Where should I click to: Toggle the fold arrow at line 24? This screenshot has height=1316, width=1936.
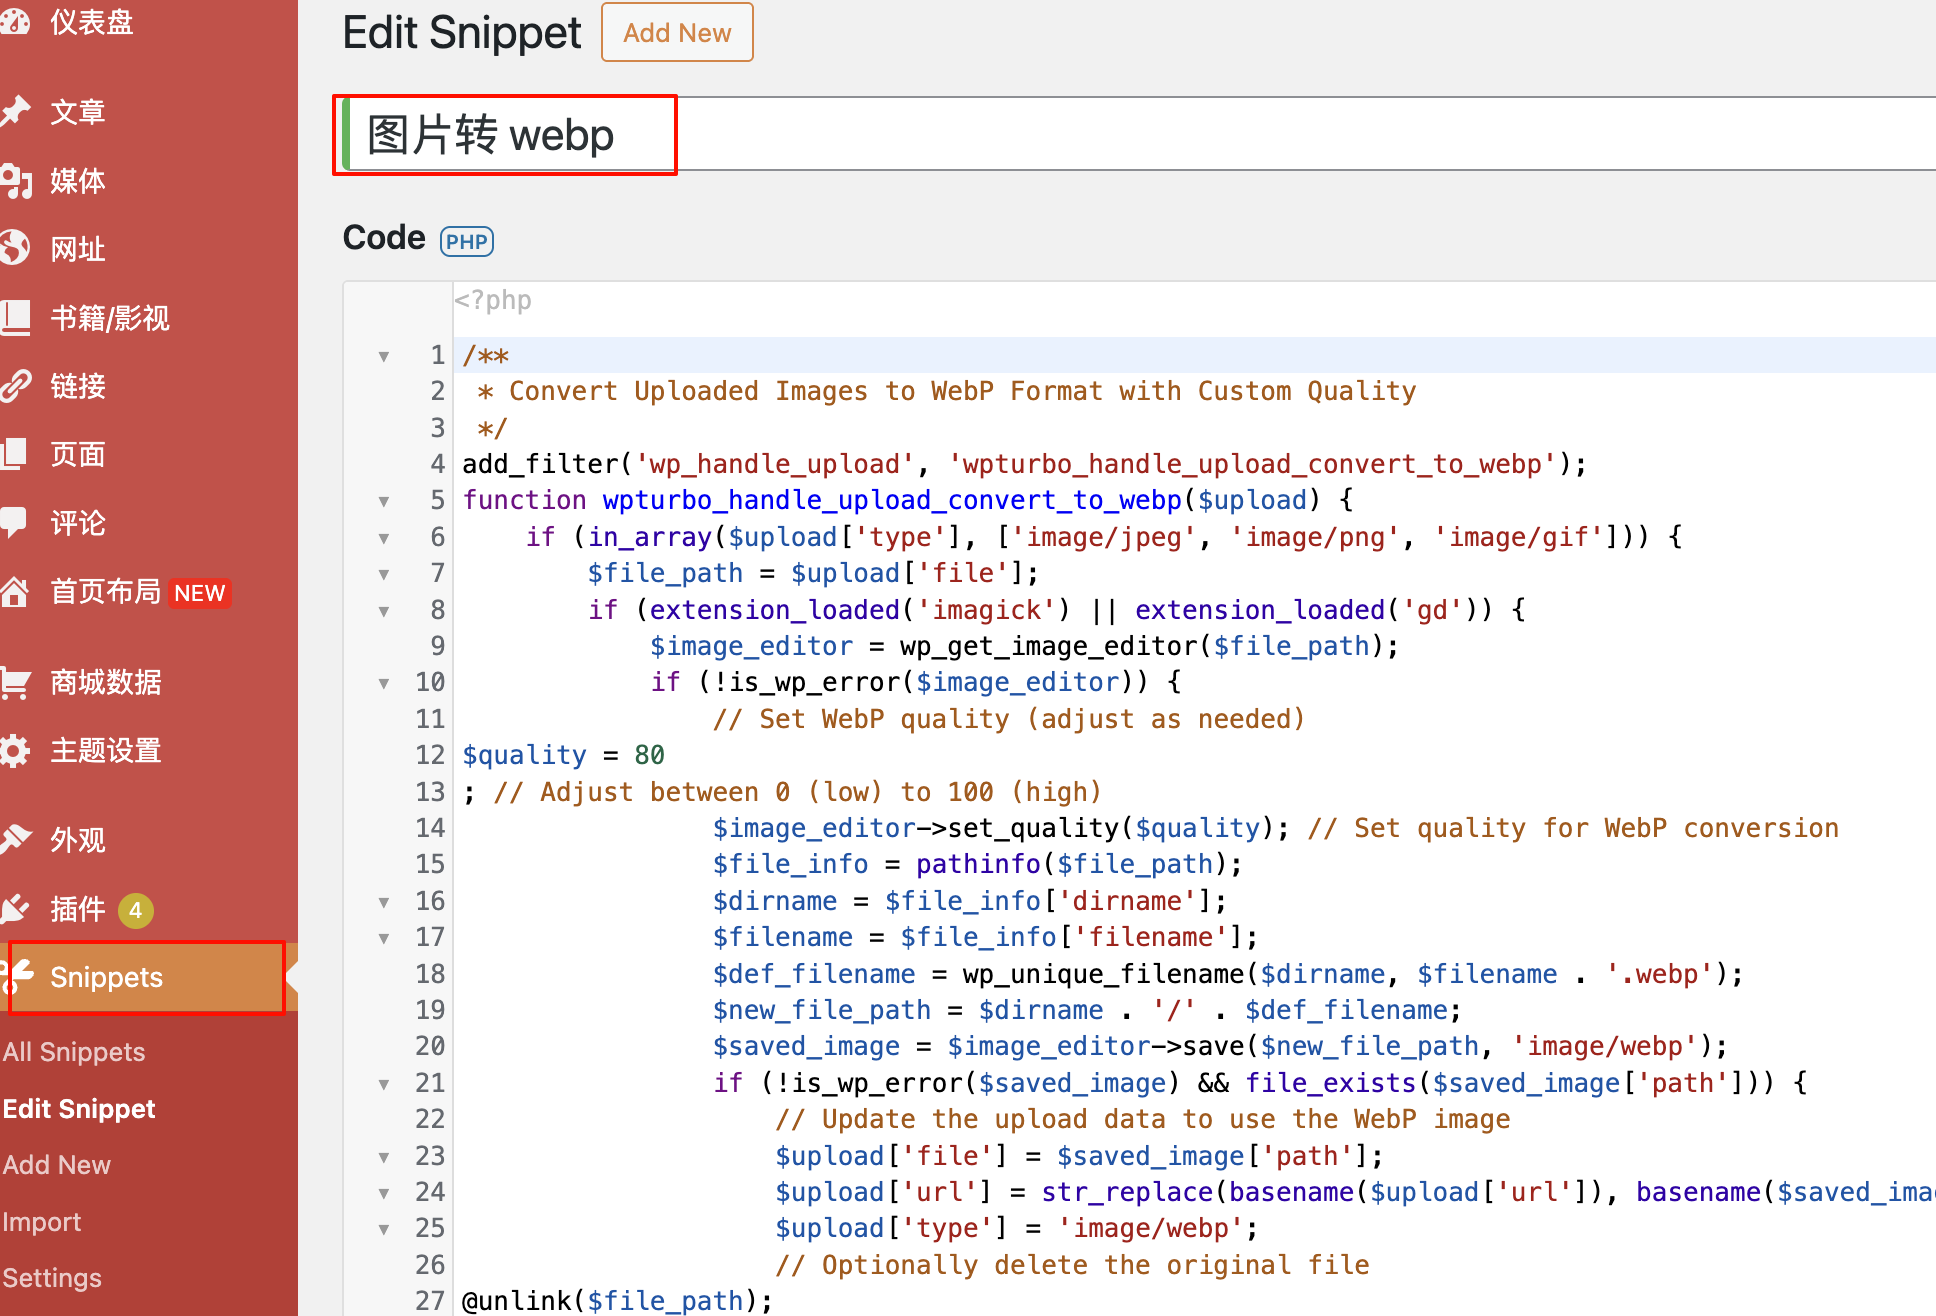point(383,1193)
